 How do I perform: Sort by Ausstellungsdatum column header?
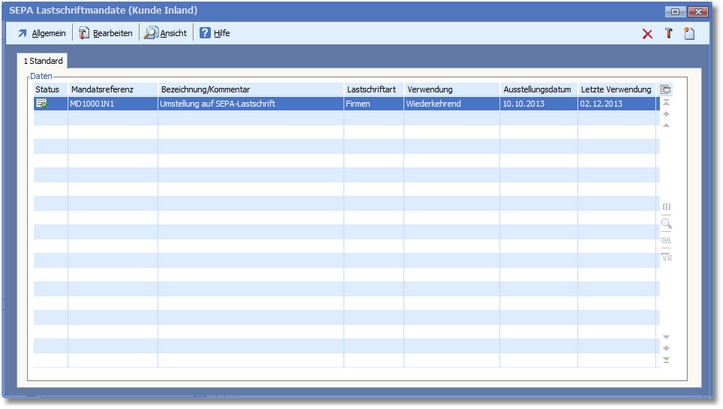click(x=537, y=90)
